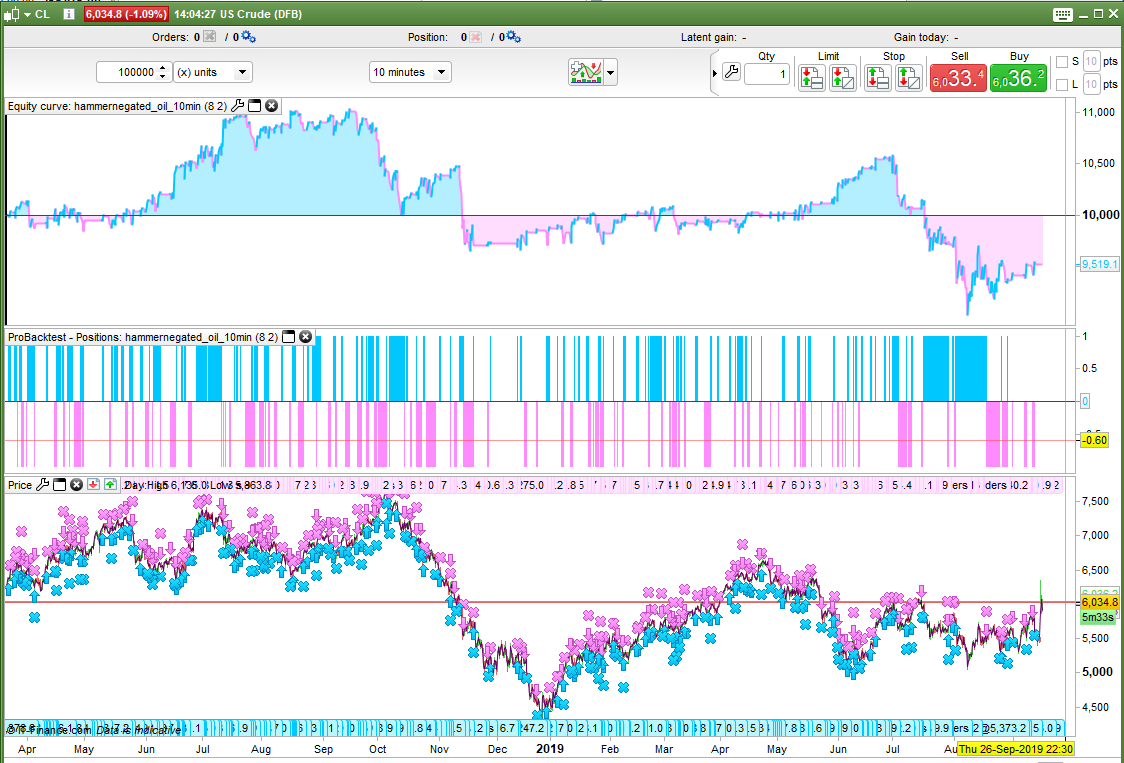The image size is (1124, 763).
Task: Open the 10 minutes timeframe dropdown
Action: pos(410,72)
